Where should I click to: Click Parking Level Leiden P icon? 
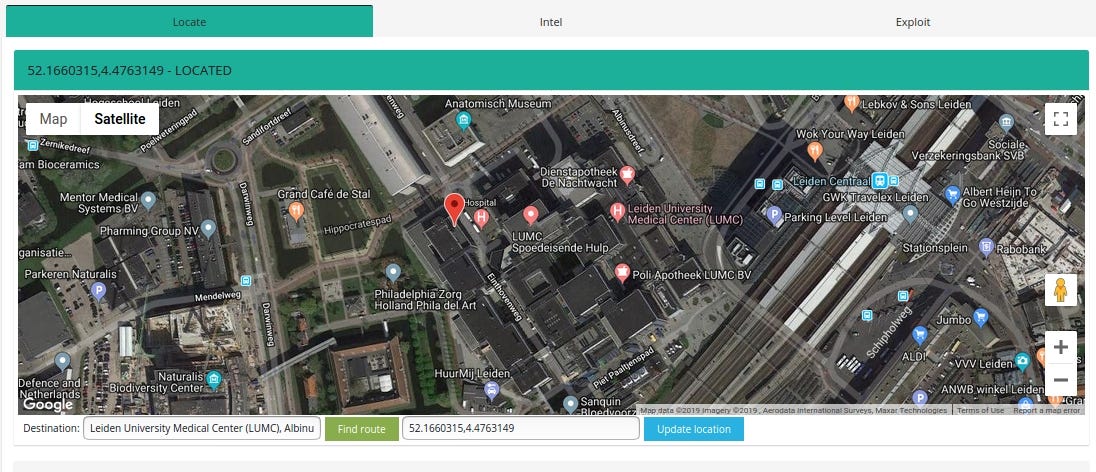point(774,215)
